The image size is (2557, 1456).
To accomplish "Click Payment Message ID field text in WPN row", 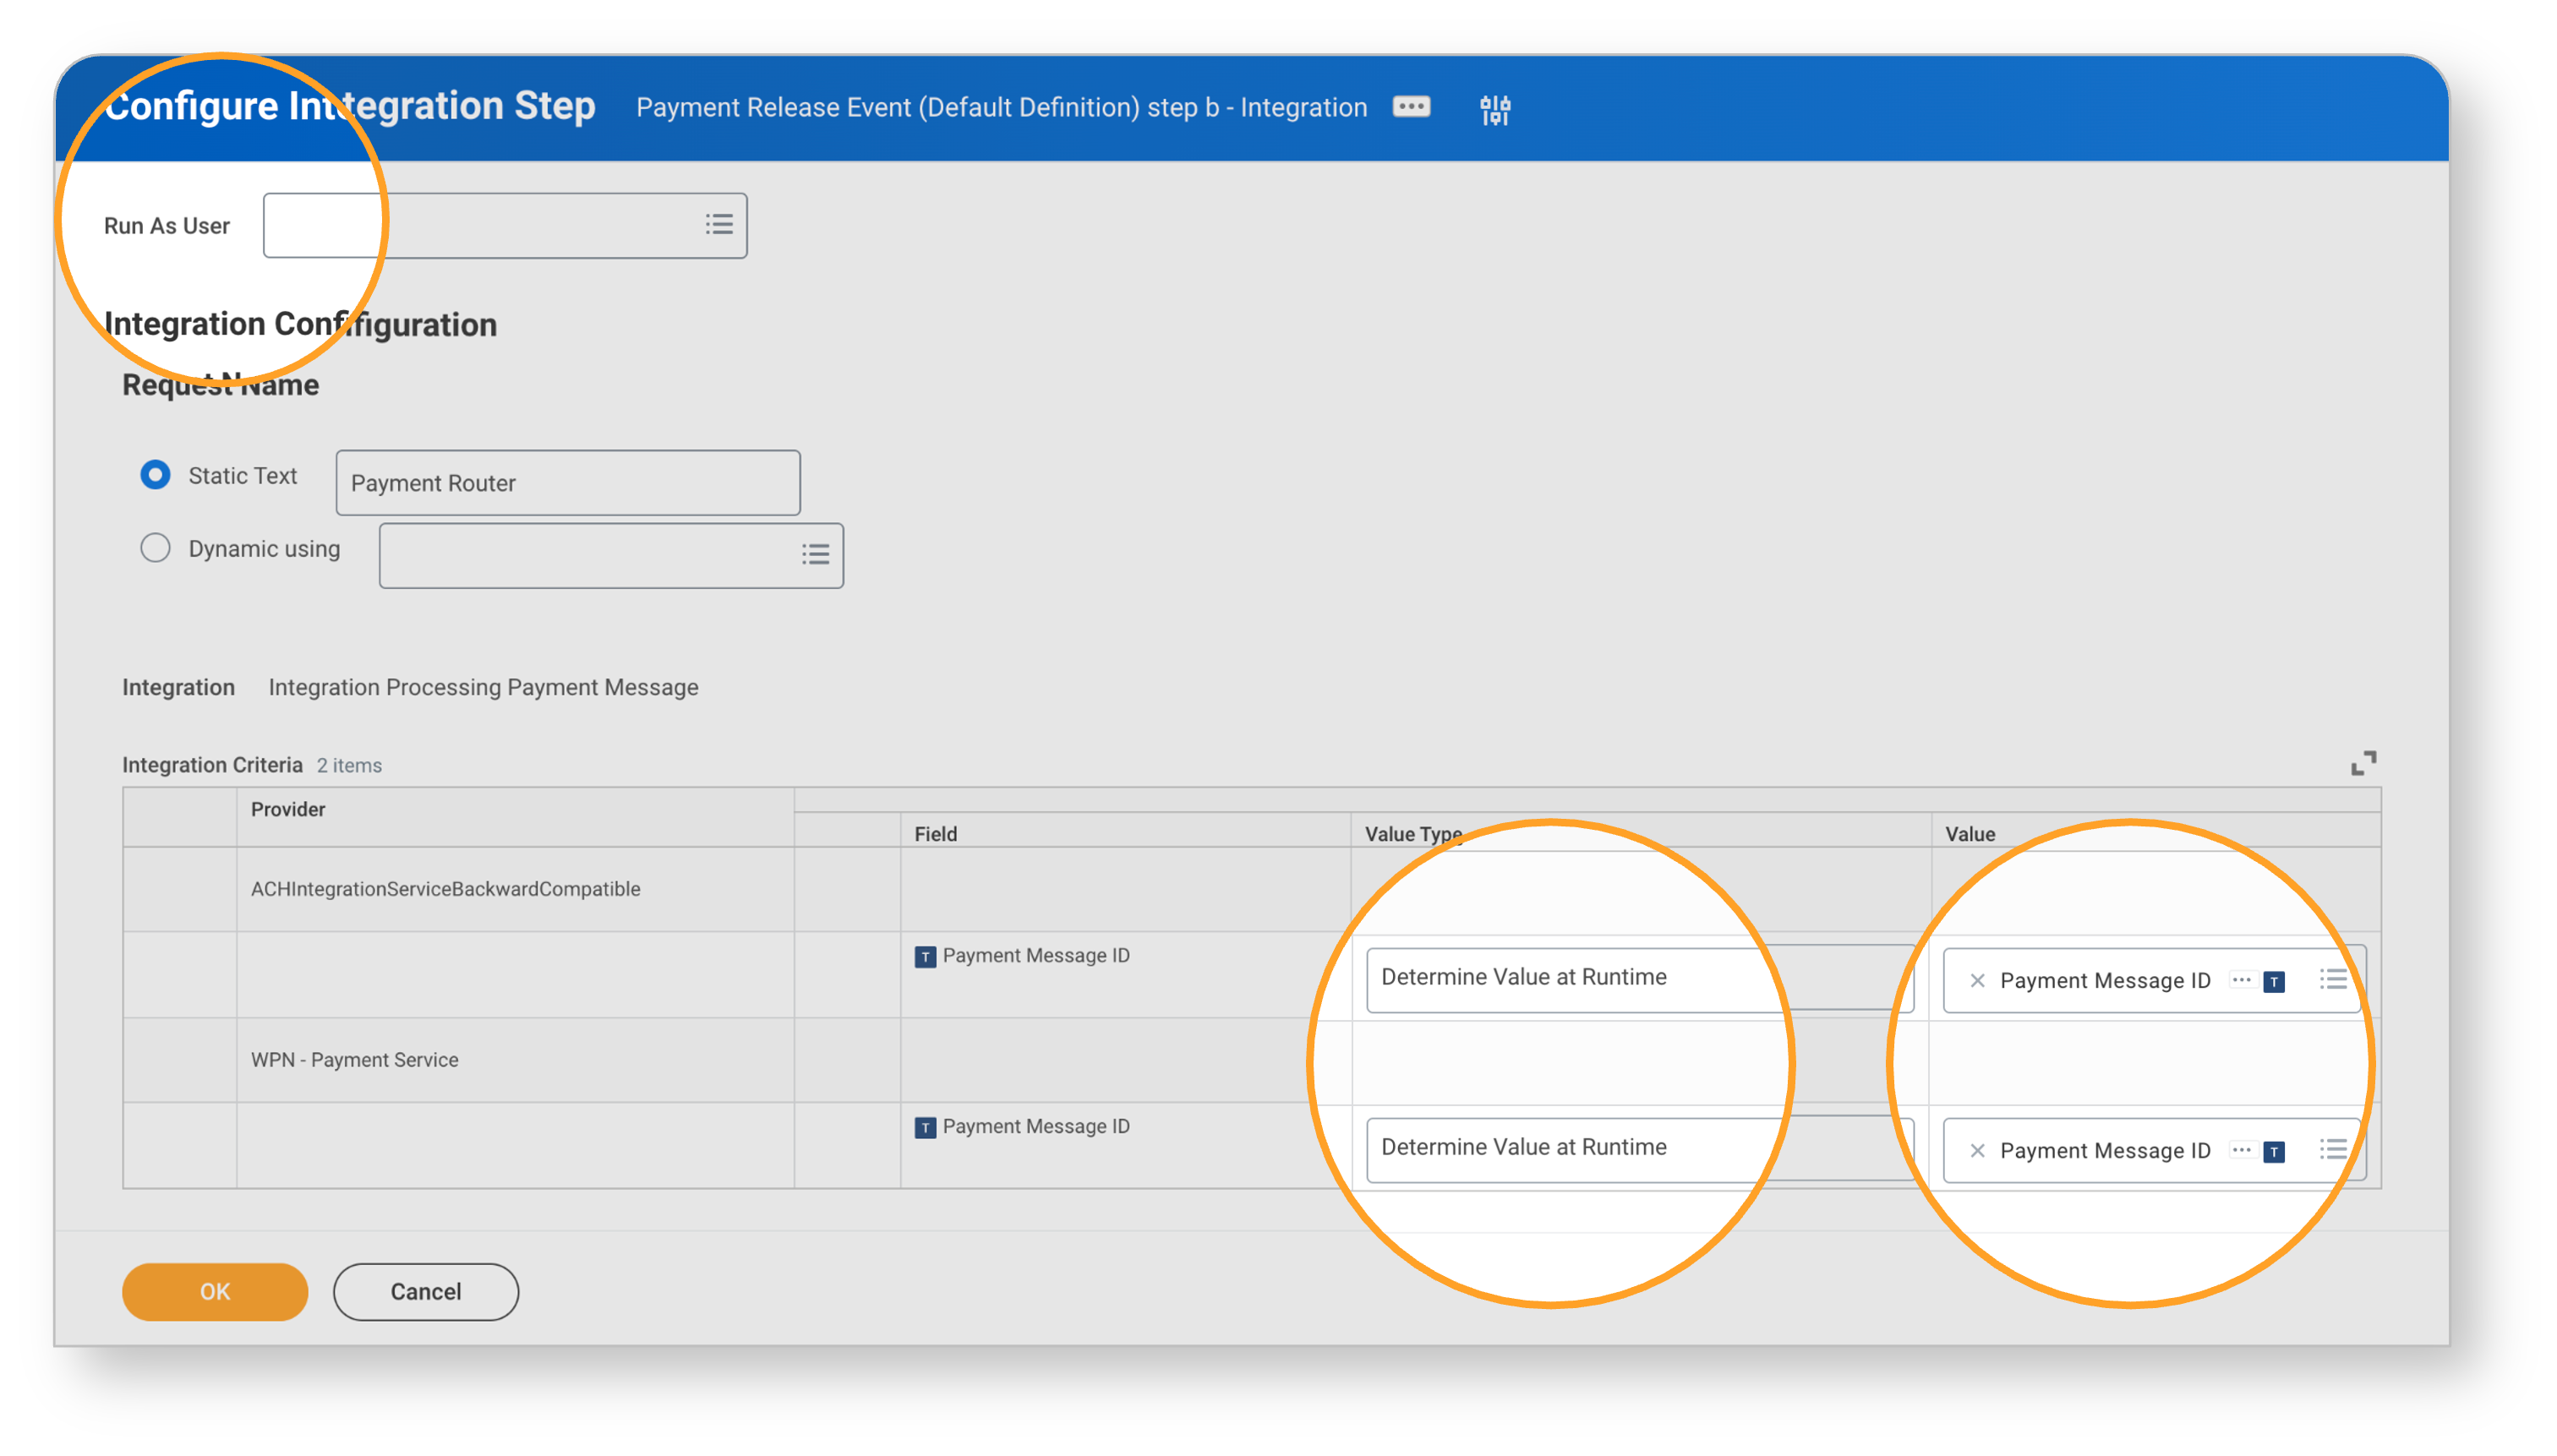I will tap(1036, 1126).
